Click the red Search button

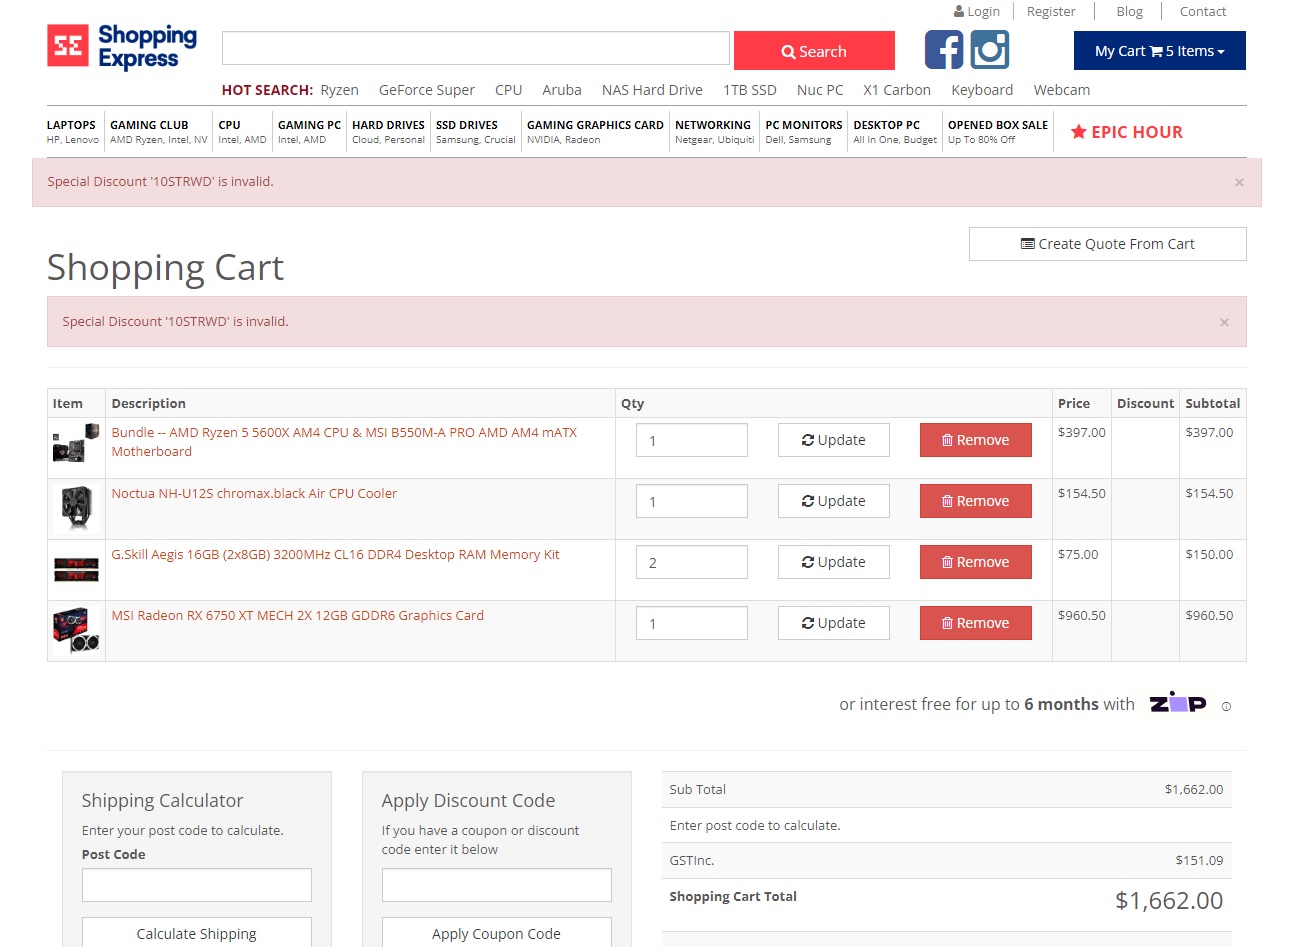[x=814, y=51]
